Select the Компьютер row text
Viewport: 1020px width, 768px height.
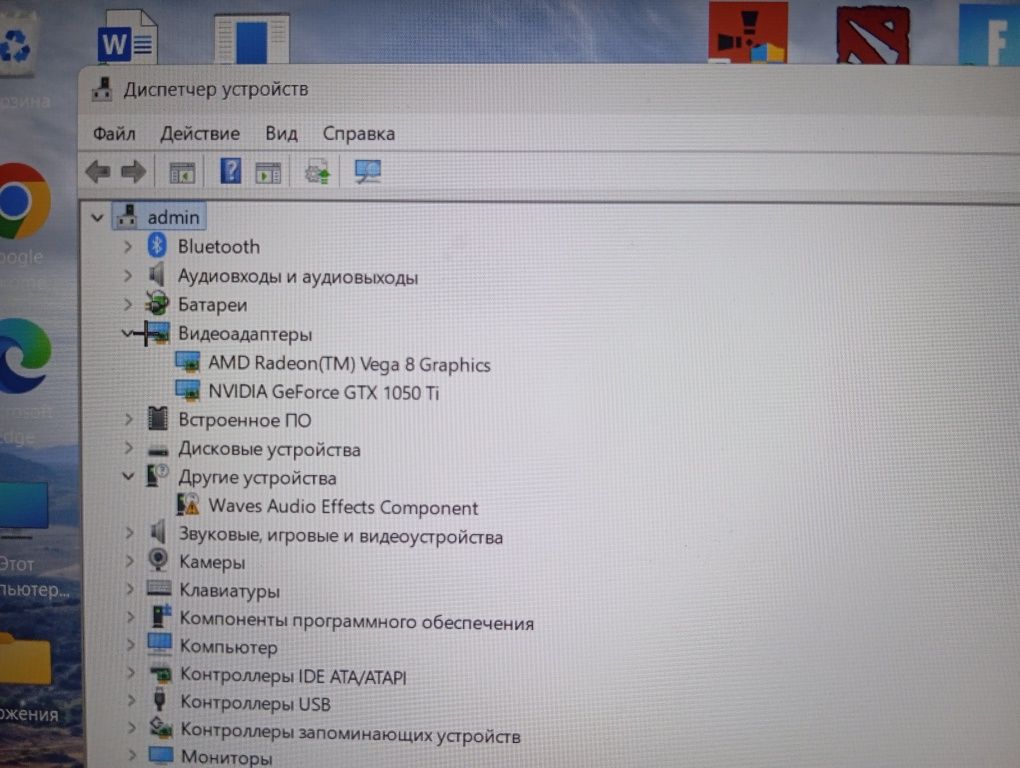[228, 647]
